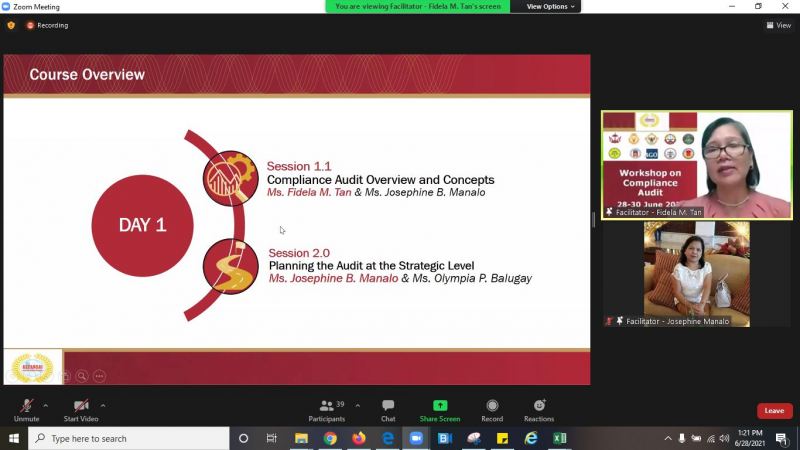The height and width of the screenshot is (450, 800).
Task: Start Video from the Zoom toolbar
Action: tap(80, 406)
